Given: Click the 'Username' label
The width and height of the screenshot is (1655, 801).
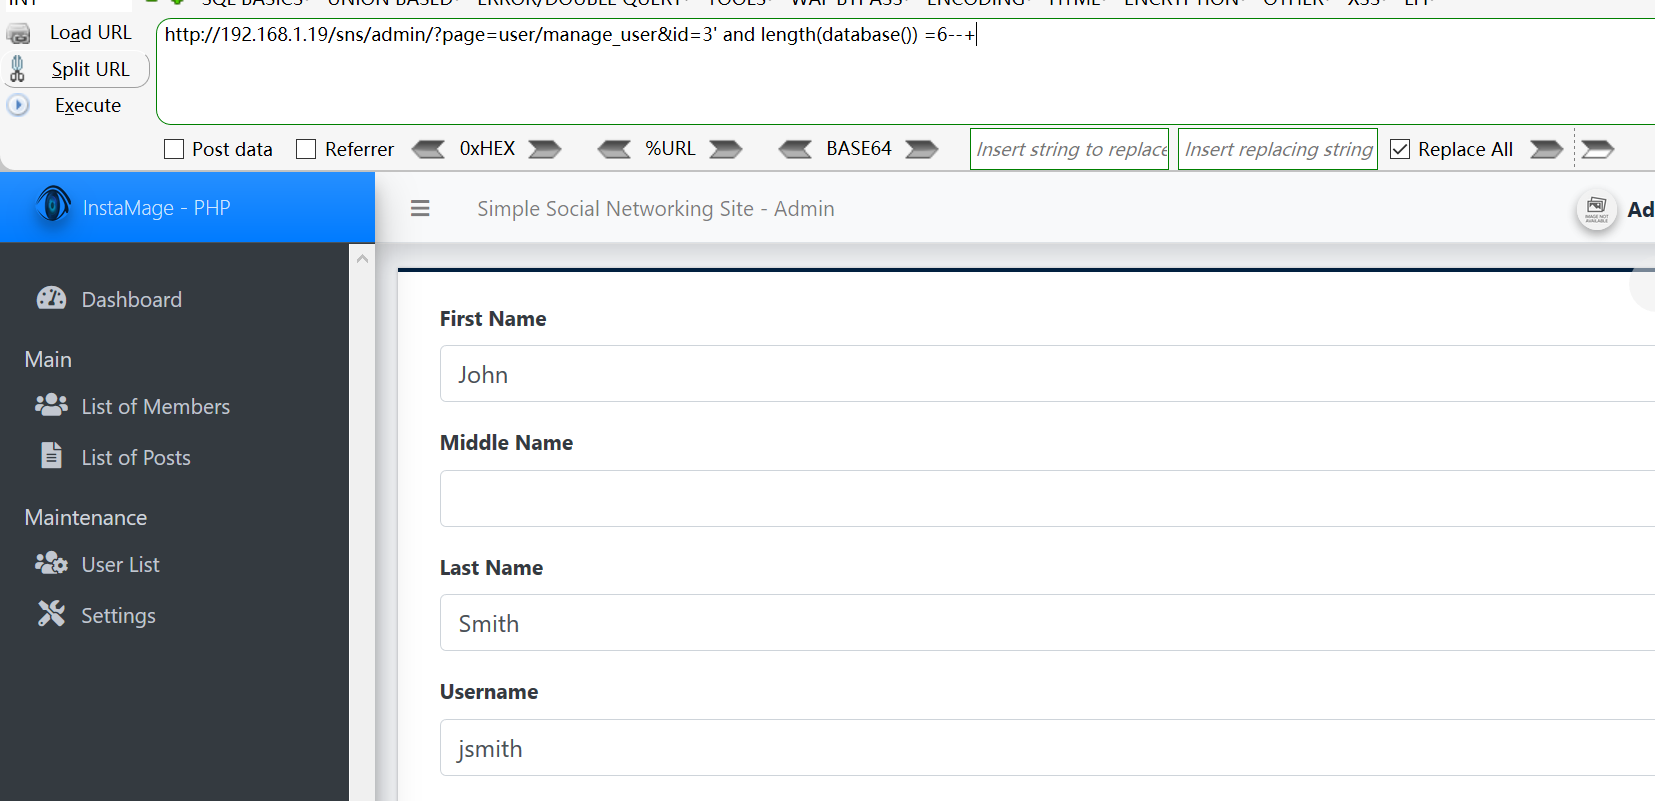Looking at the screenshot, I should point(489,691).
